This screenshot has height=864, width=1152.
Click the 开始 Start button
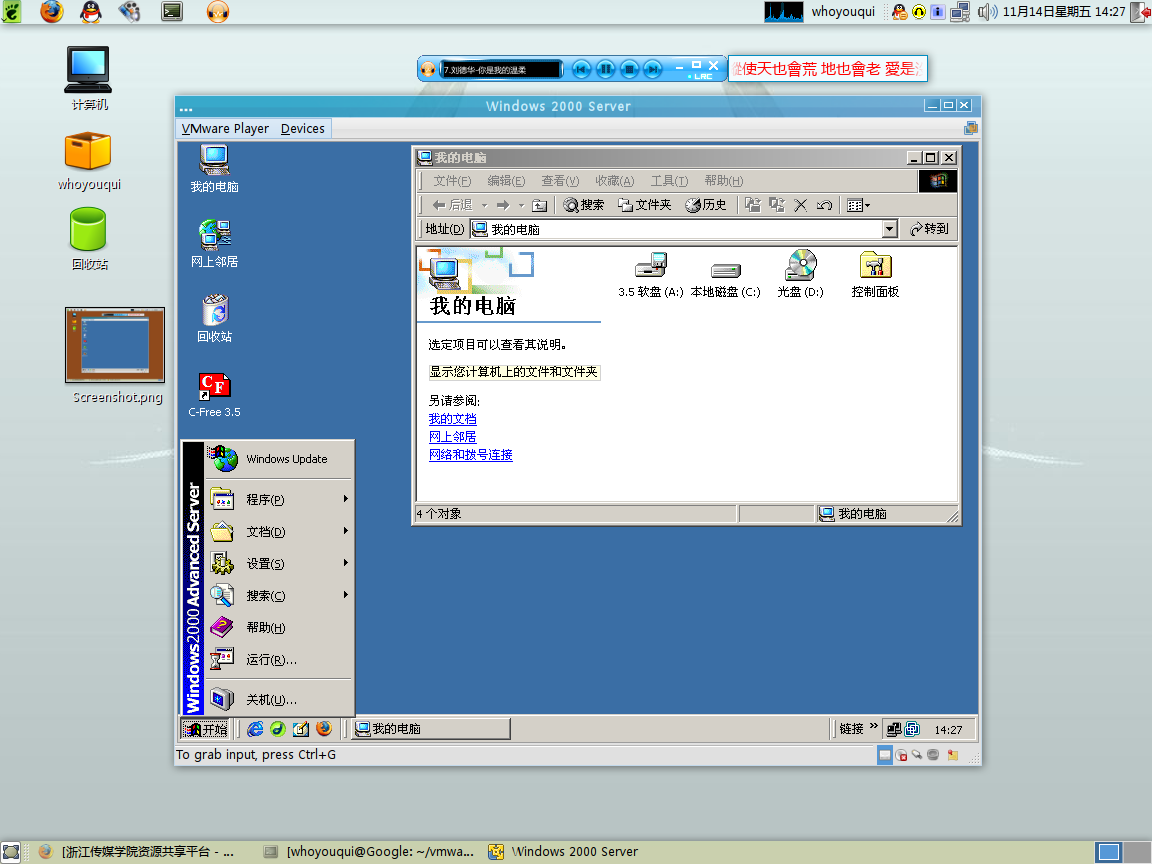click(206, 729)
